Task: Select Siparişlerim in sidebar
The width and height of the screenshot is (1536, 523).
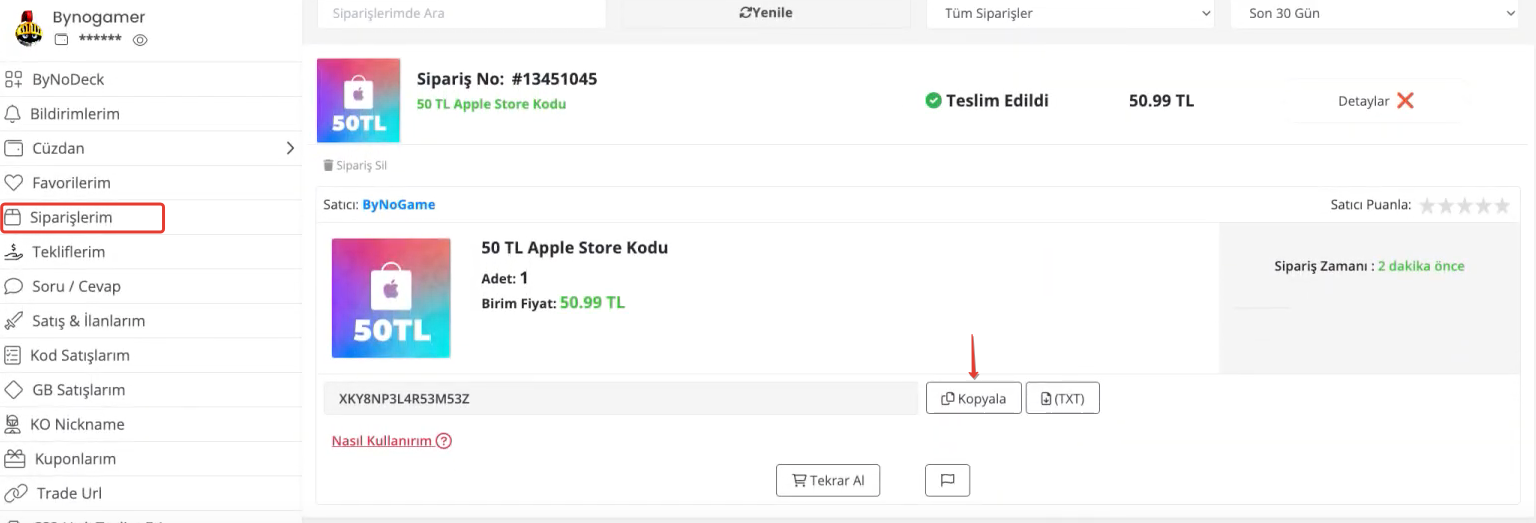Action: (x=82, y=217)
